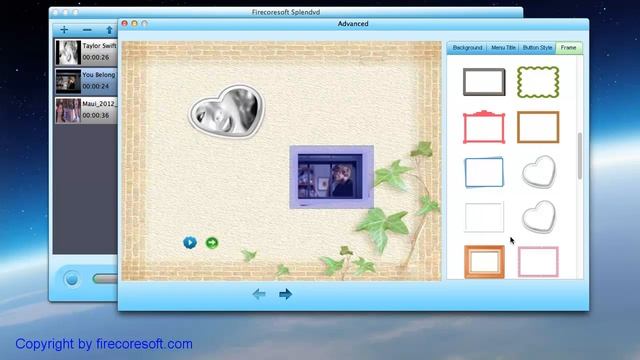Select the heart-shaped video thumbnail
The image size is (640, 360).
227,111
